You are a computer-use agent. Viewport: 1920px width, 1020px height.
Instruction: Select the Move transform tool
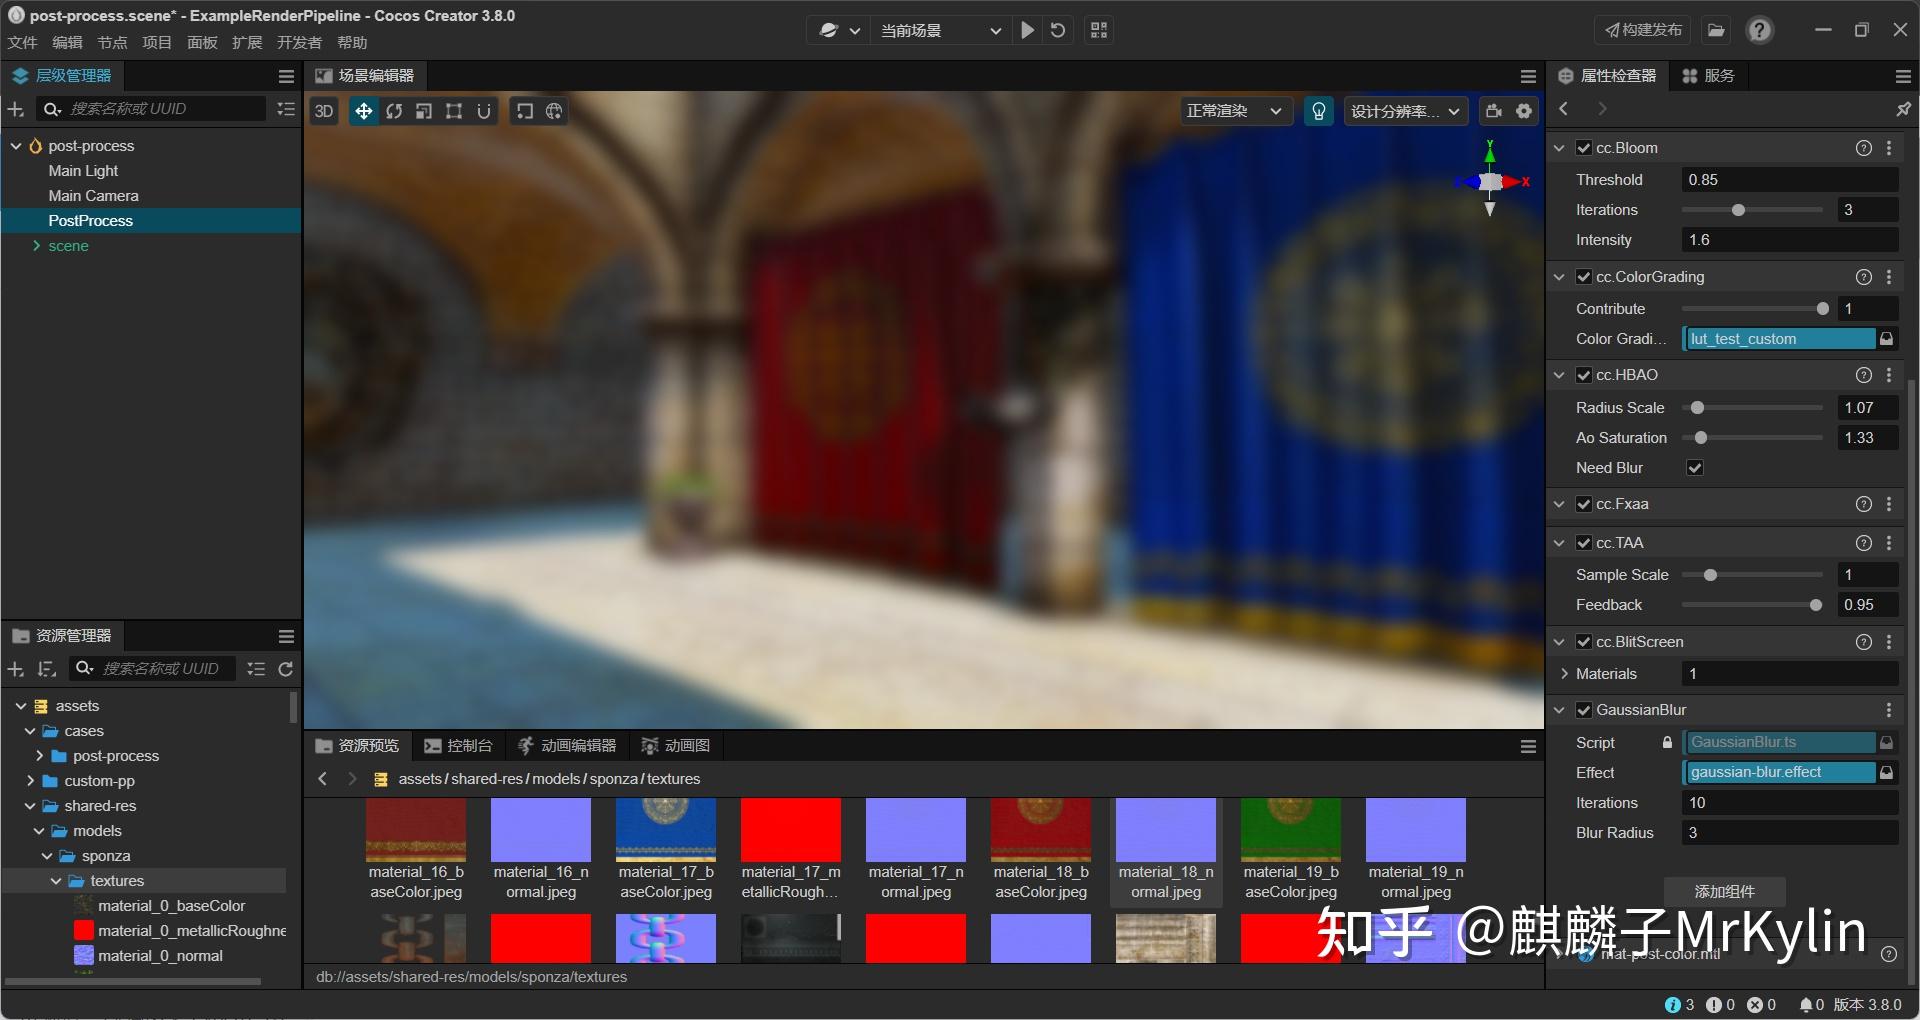[x=364, y=111]
